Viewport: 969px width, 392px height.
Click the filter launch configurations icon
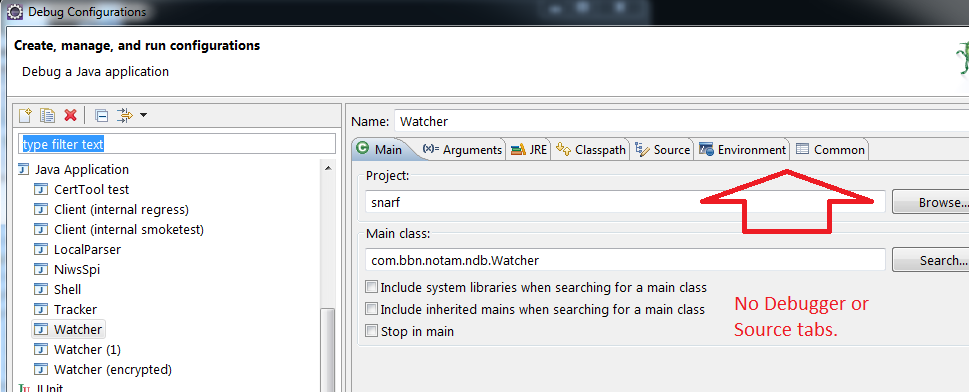pyautogui.click(x=125, y=115)
